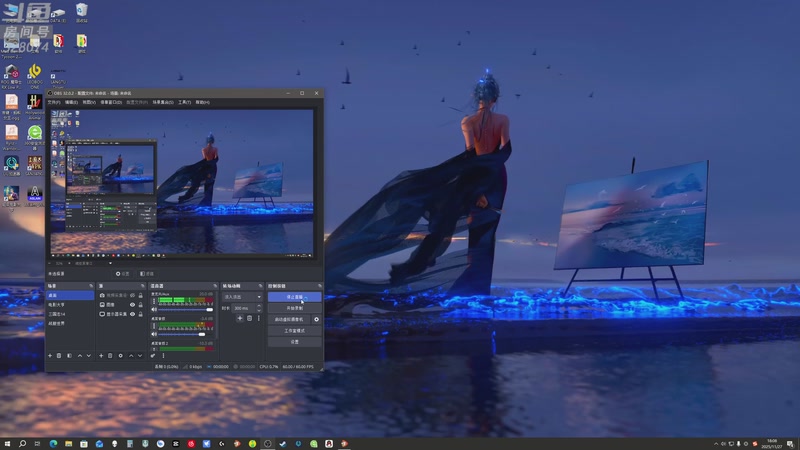The height and width of the screenshot is (450, 800).
Task: Adjust 桌面音频 volume slider
Action: click(186, 334)
